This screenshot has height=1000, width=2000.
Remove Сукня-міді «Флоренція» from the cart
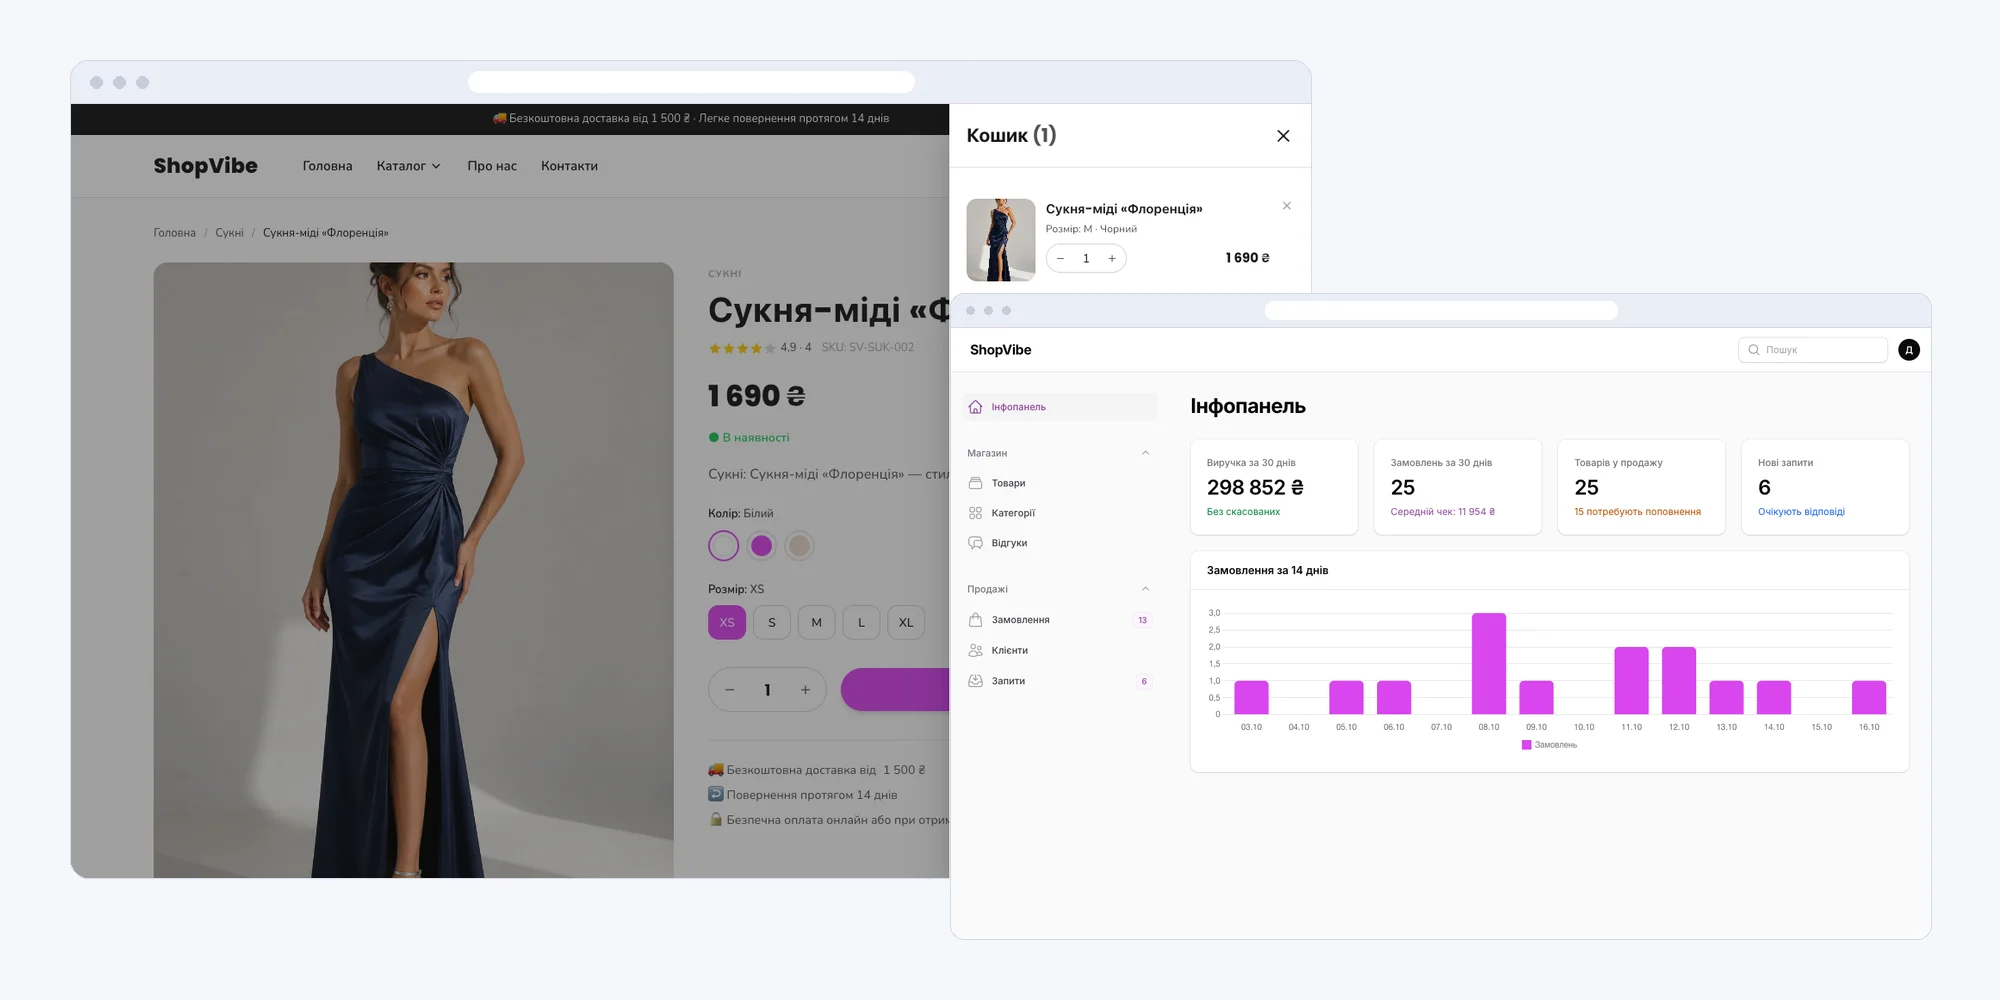pyautogui.click(x=1287, y=206)
